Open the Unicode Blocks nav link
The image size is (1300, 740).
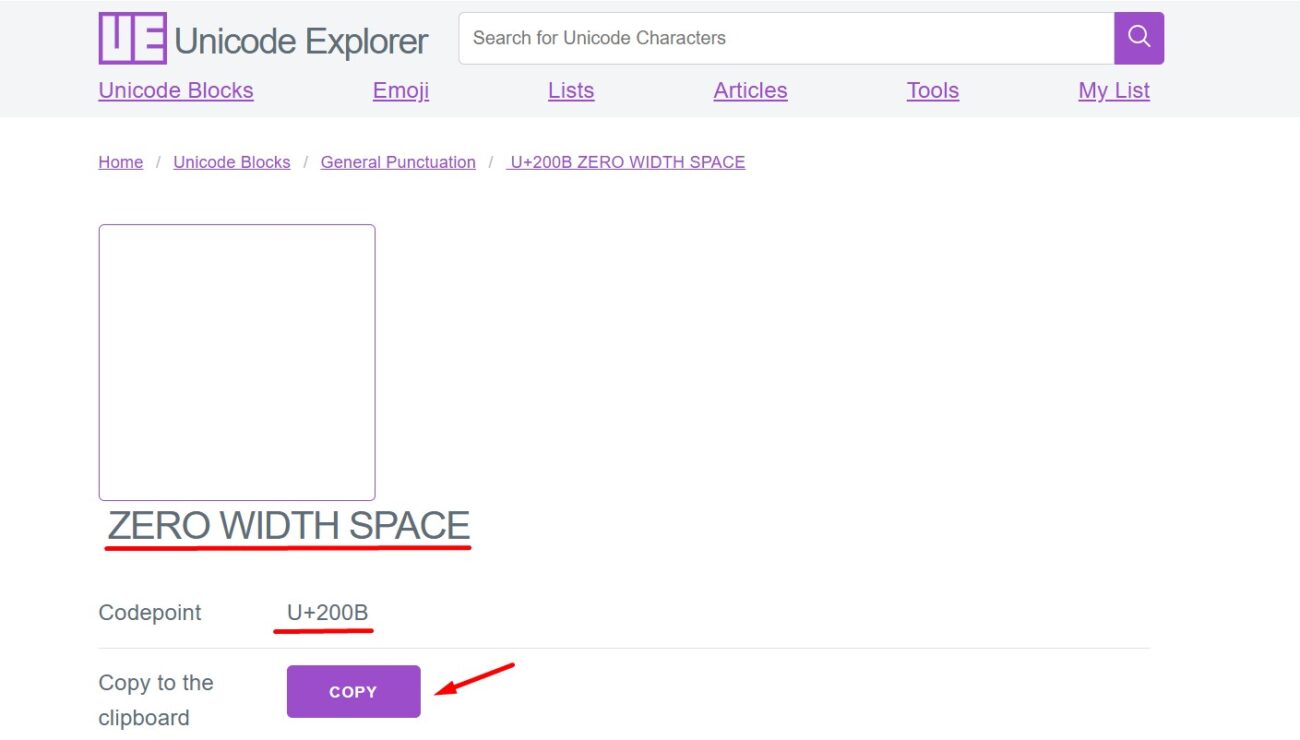(x=176, y=91)
